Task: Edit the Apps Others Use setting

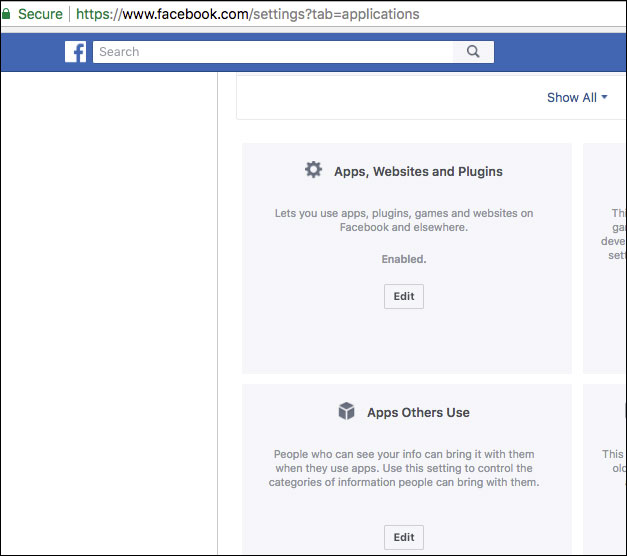Action: [403, 537]
